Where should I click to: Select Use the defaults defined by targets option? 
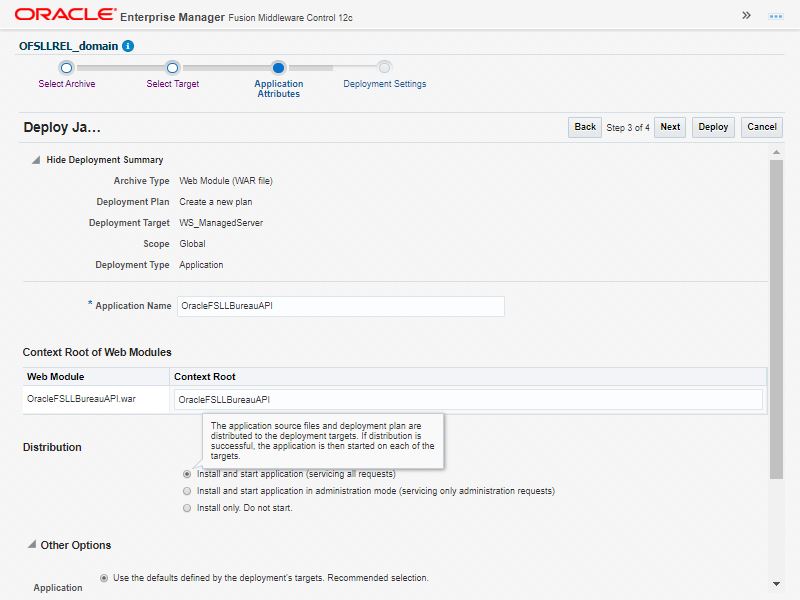pyautogui.click(x=104, y=578)
